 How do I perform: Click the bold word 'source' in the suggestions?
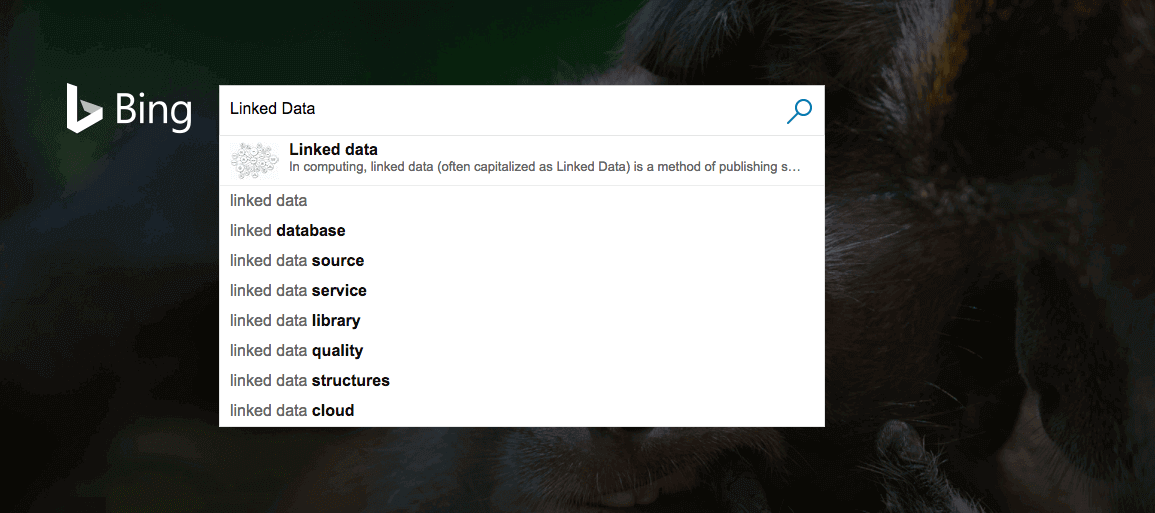tap(338, 261)
